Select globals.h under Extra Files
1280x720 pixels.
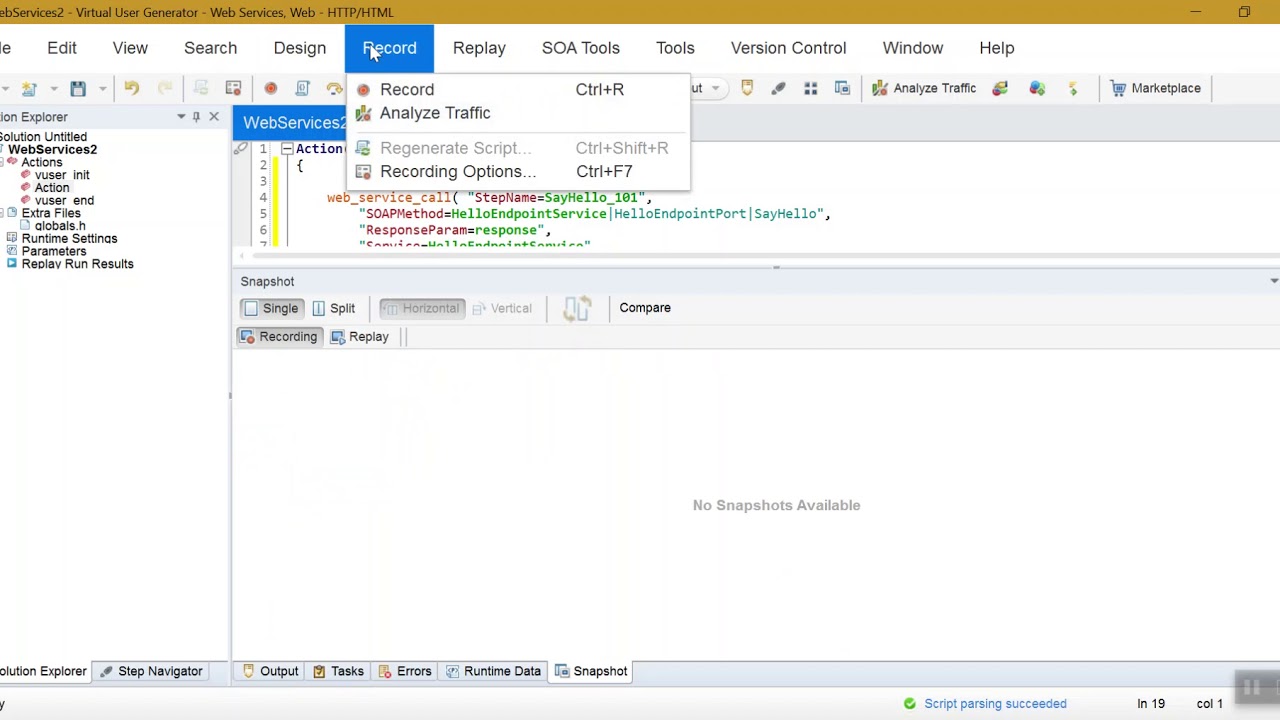60,226
